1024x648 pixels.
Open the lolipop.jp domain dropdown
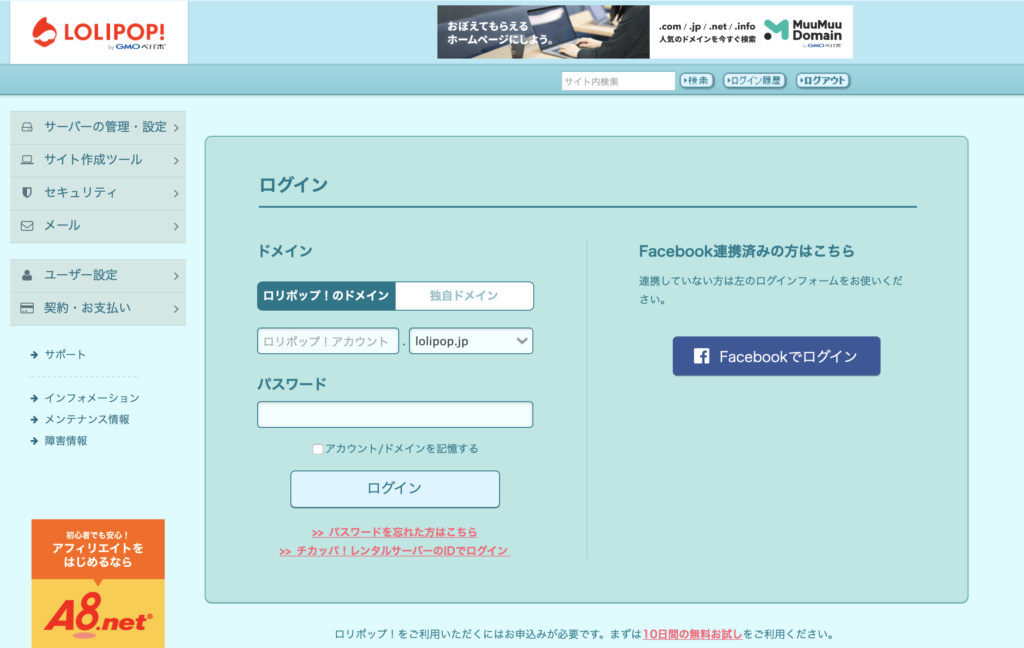click(x=471, y=341)
